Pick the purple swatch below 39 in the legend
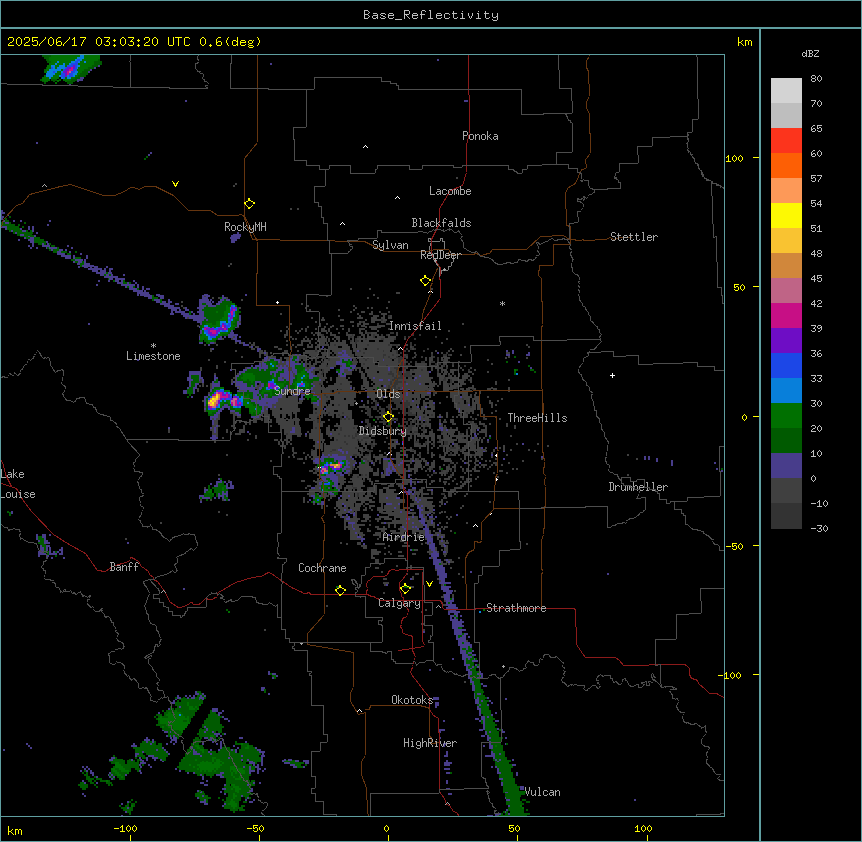The image size is (862, 842). tap(786, 340)
